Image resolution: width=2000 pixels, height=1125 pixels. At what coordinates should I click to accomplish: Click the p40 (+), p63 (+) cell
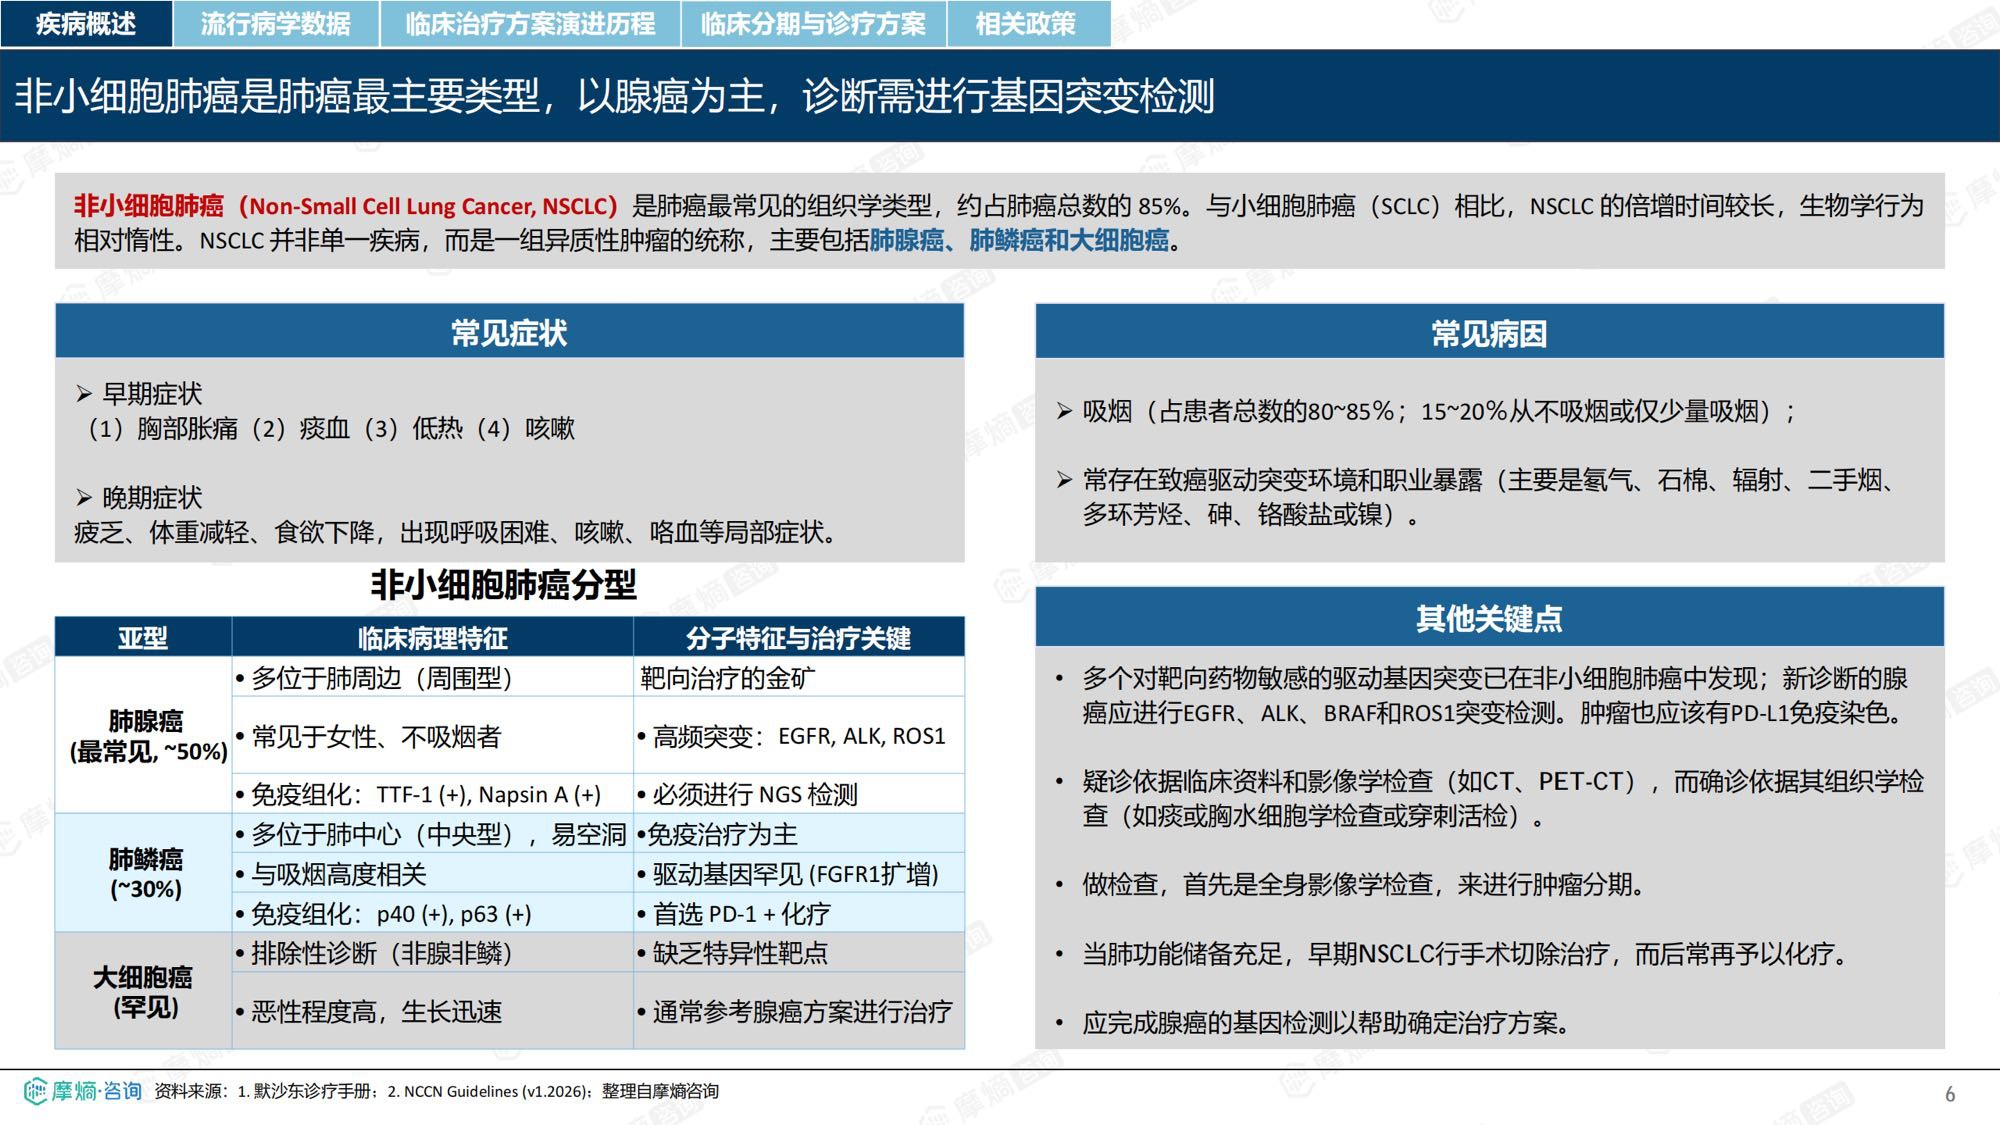pos(432,912)
